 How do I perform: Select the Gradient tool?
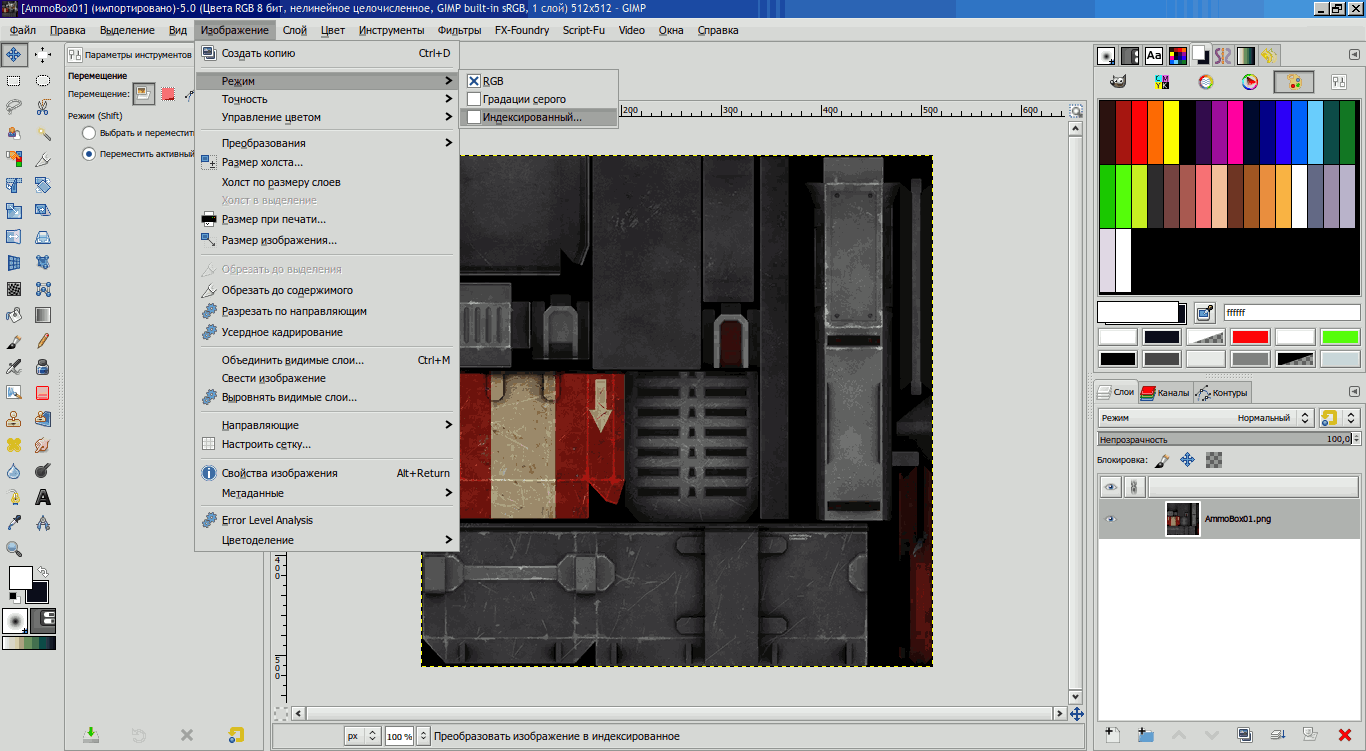(x=43, y=315)
